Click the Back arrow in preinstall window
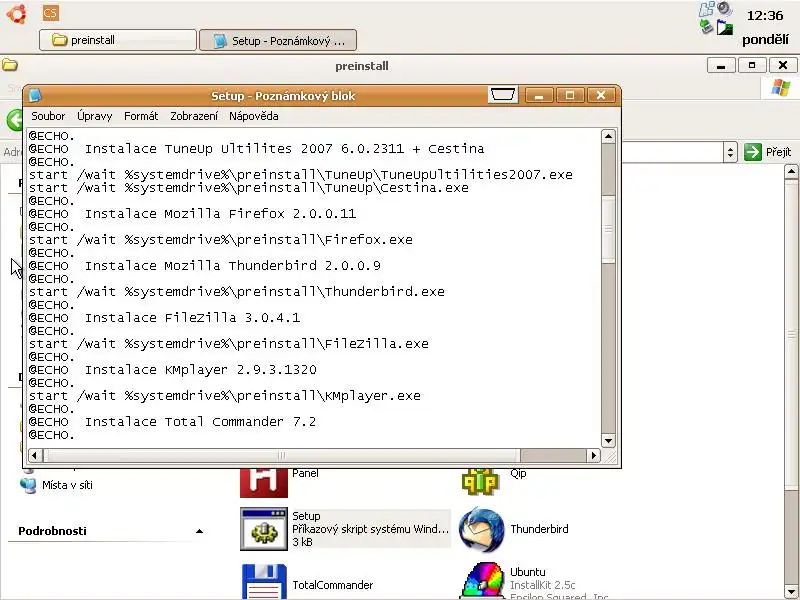Image resolution: width=800 pixels, height=600 pixels. (x=14, y=120)
